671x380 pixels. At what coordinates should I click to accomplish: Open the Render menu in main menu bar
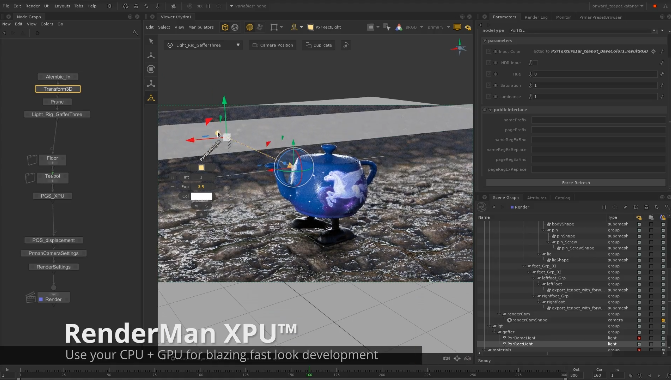point(33,6)
